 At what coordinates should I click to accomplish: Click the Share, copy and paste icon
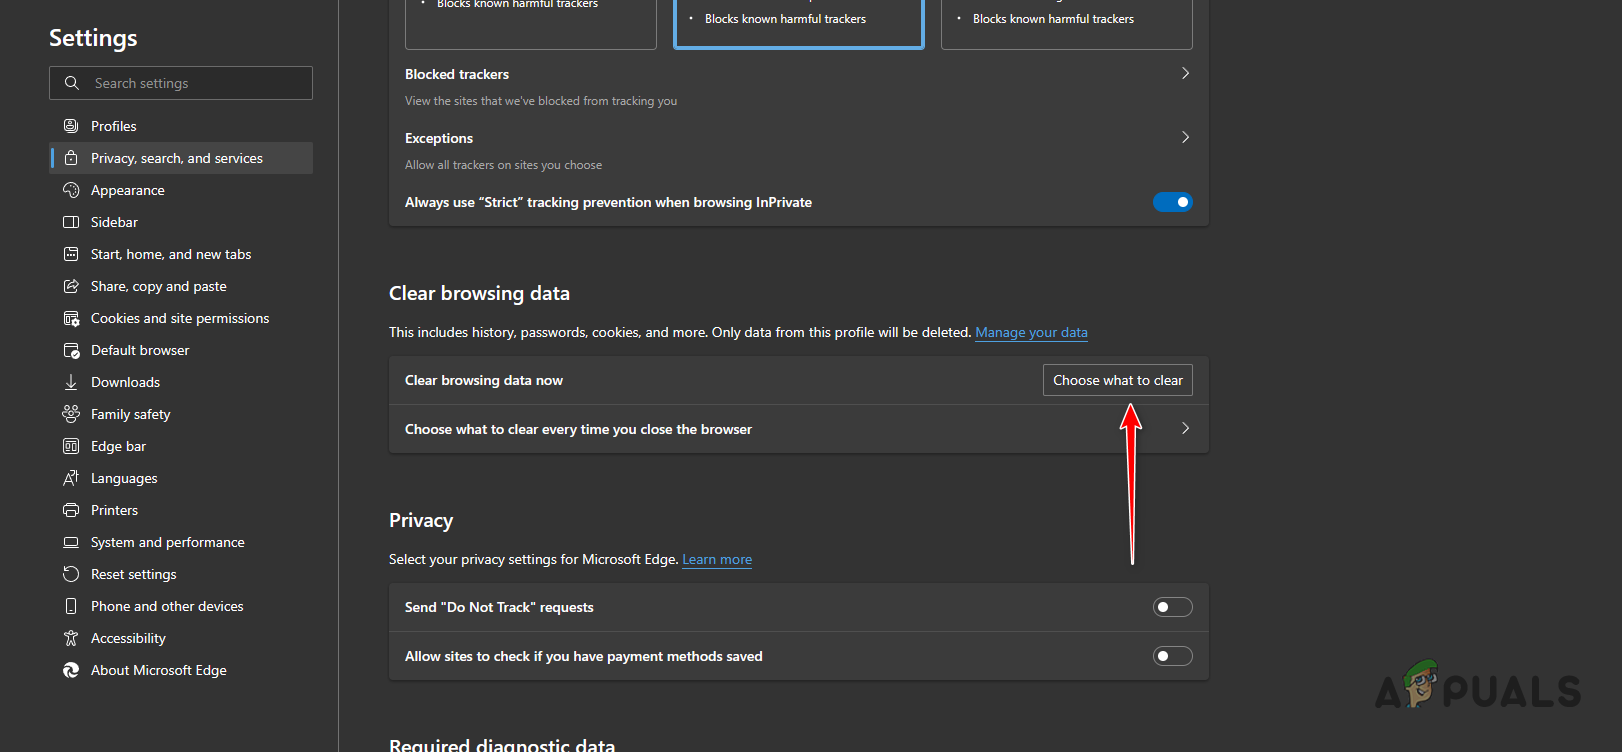tap(71, 286)
